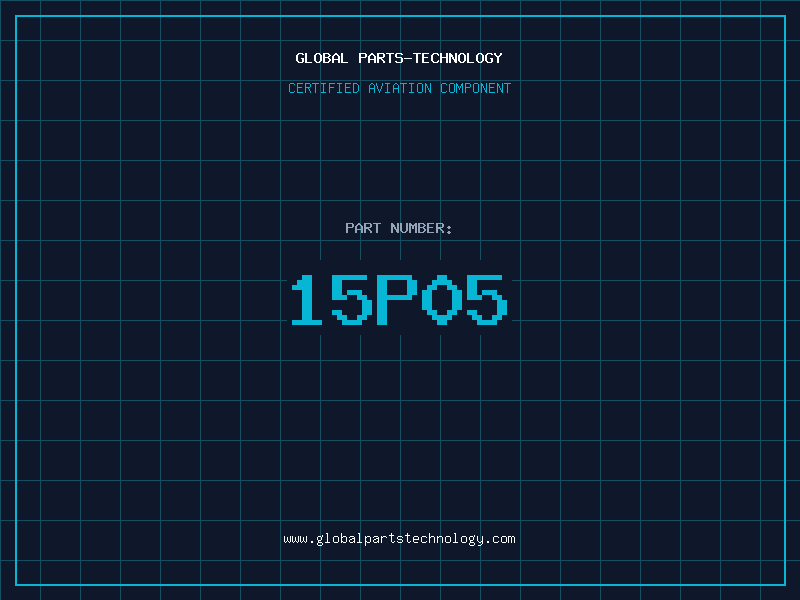Screen dimensions: 800x600
Task: Click the word NUMBER: in the label
Action: (x=422, y=228)
